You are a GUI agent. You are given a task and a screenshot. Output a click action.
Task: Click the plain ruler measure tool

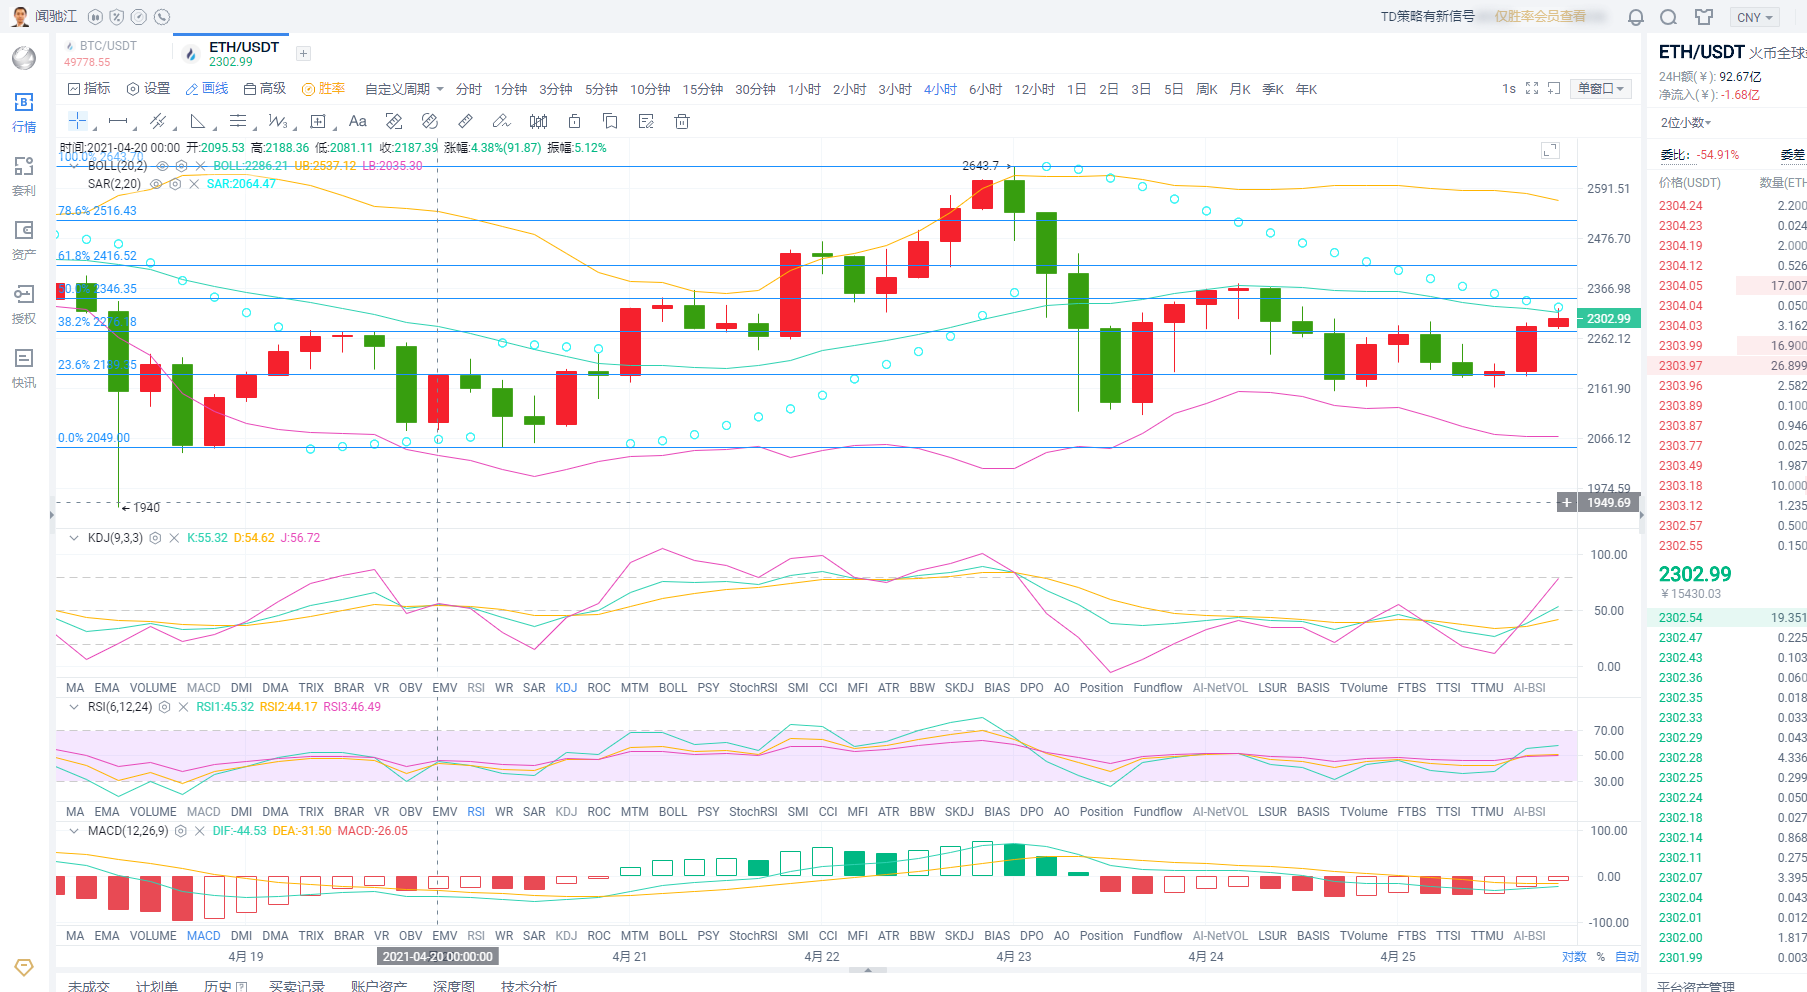[466, 121]
